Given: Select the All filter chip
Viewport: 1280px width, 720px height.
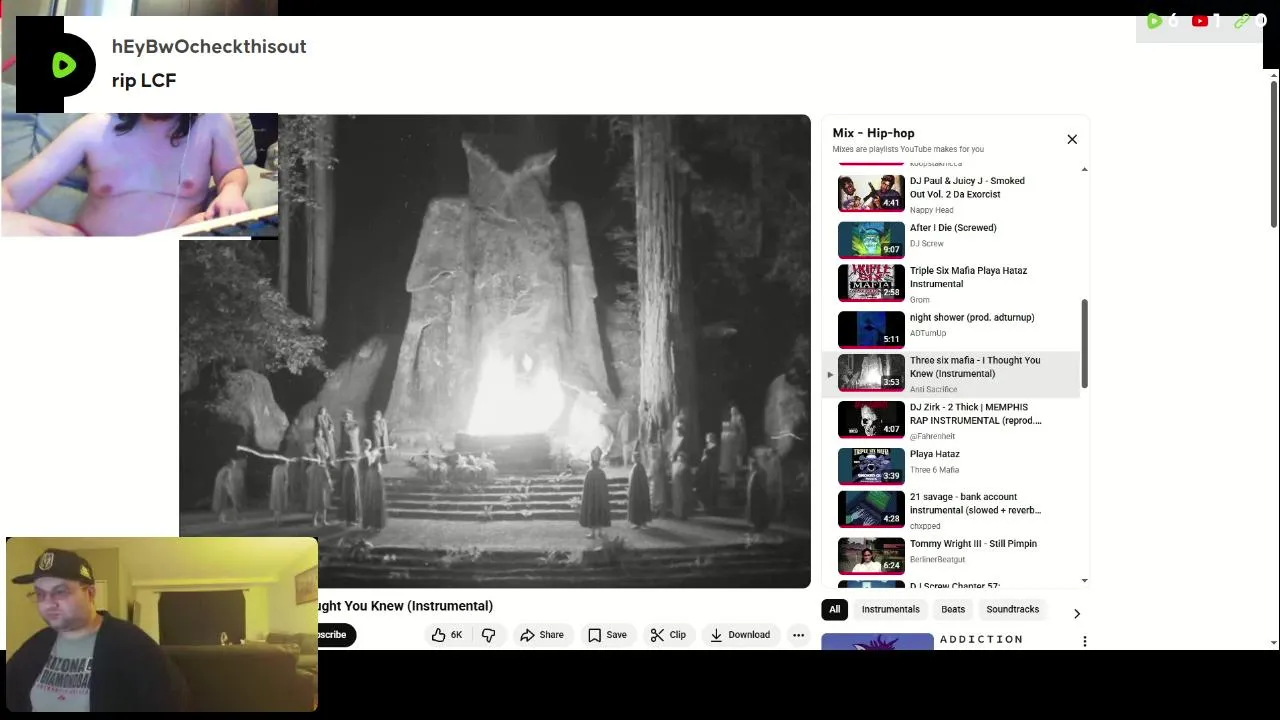Looking at the screenshot, I should [834, 609].
